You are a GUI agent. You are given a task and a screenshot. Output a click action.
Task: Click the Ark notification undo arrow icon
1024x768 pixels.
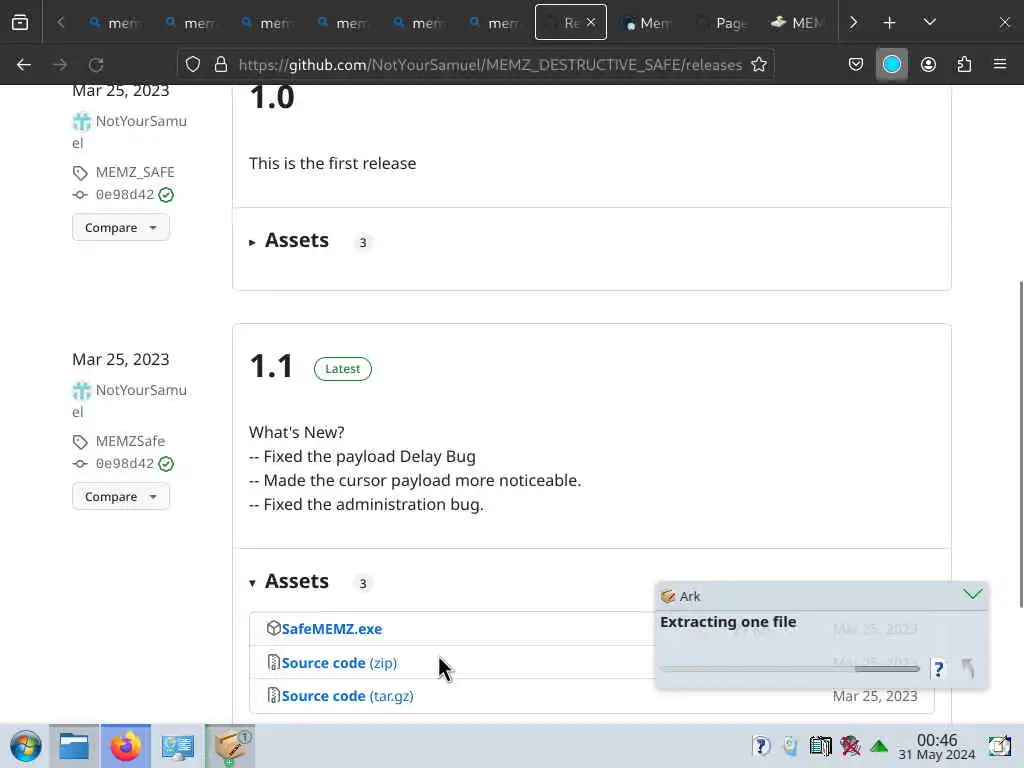click(x=968, y=669)
